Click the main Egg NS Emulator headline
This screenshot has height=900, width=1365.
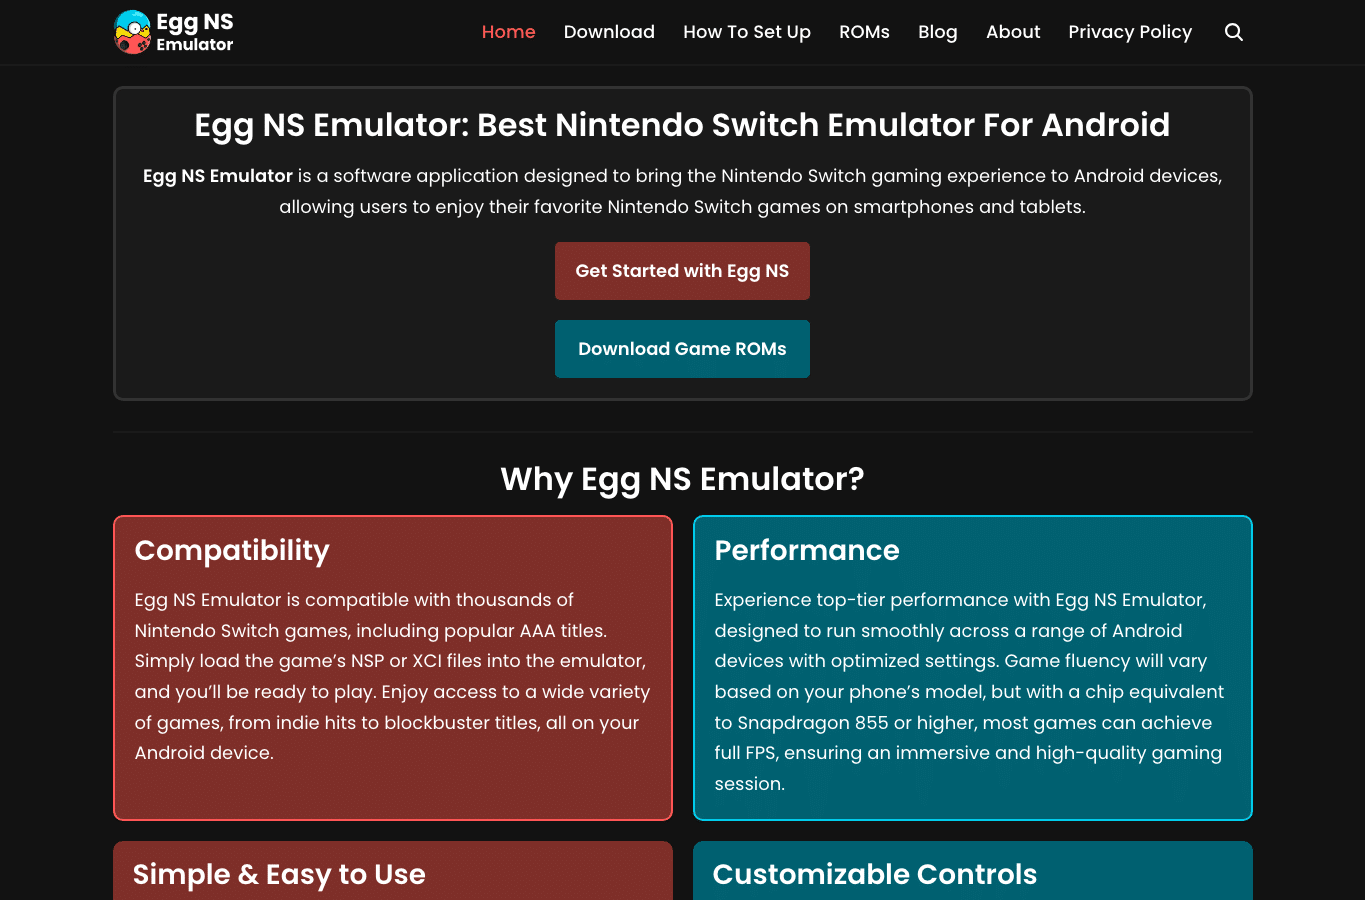point(682,125)
